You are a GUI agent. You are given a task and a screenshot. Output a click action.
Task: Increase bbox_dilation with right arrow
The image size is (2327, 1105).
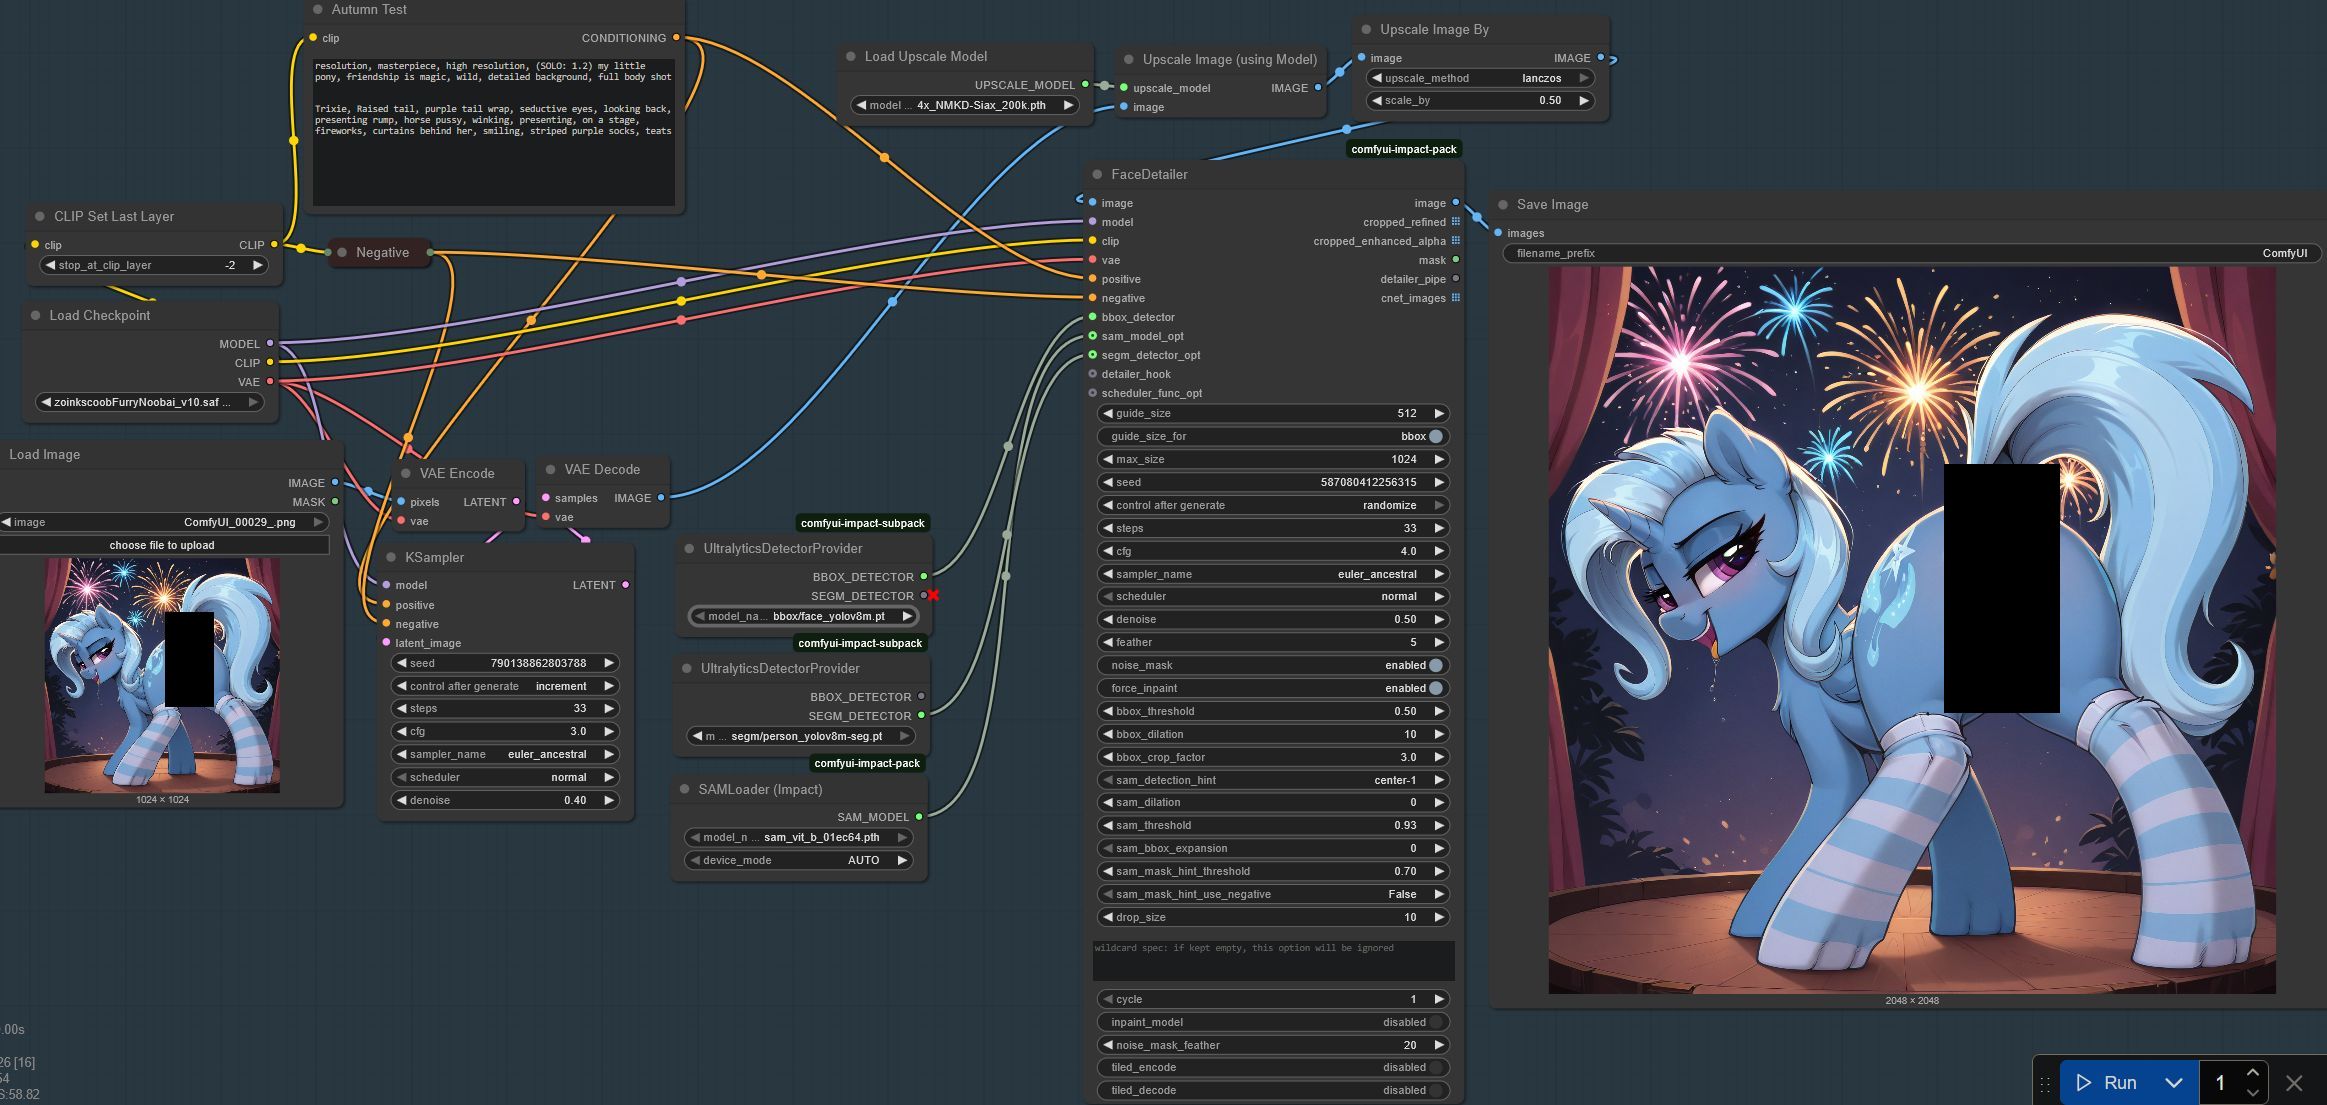pos(1439,735)
